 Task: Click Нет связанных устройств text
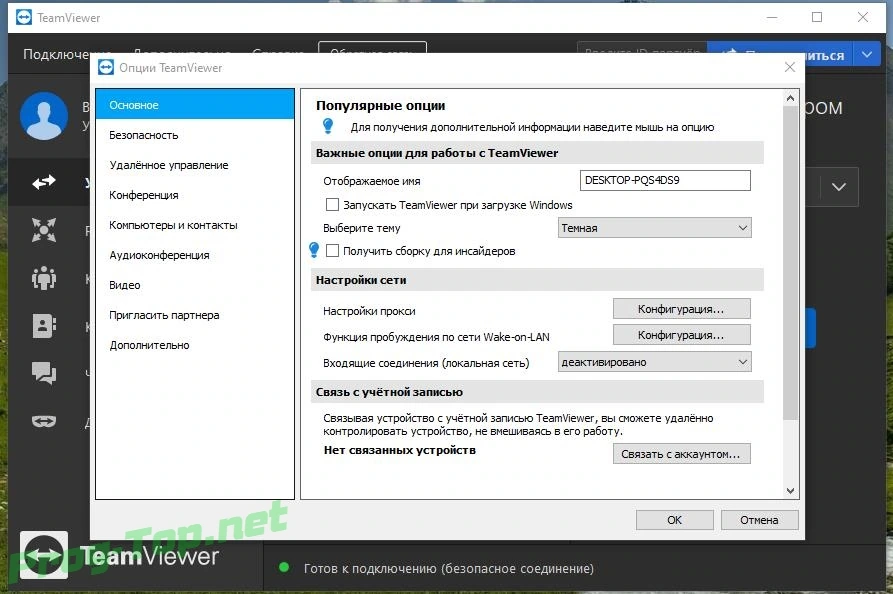(400, 450)
